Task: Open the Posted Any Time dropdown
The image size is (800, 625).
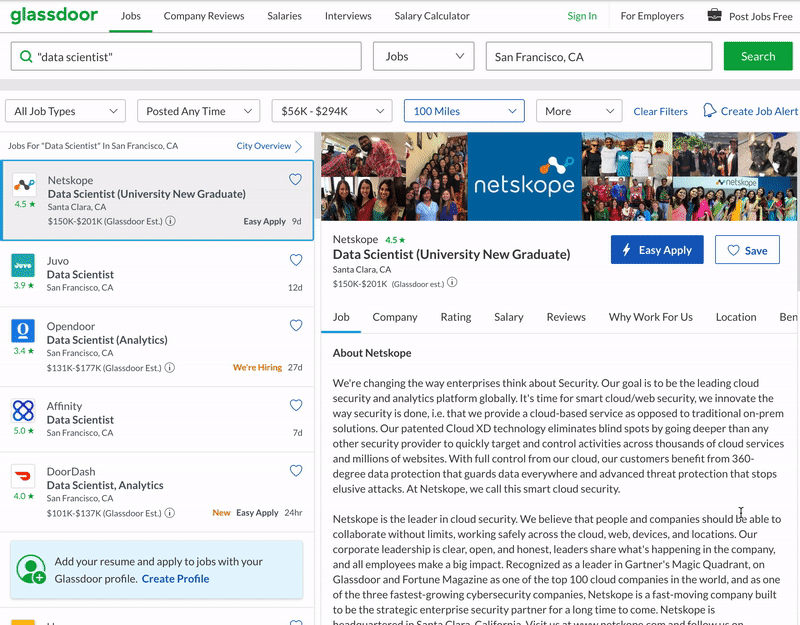Action: point(198,111)
